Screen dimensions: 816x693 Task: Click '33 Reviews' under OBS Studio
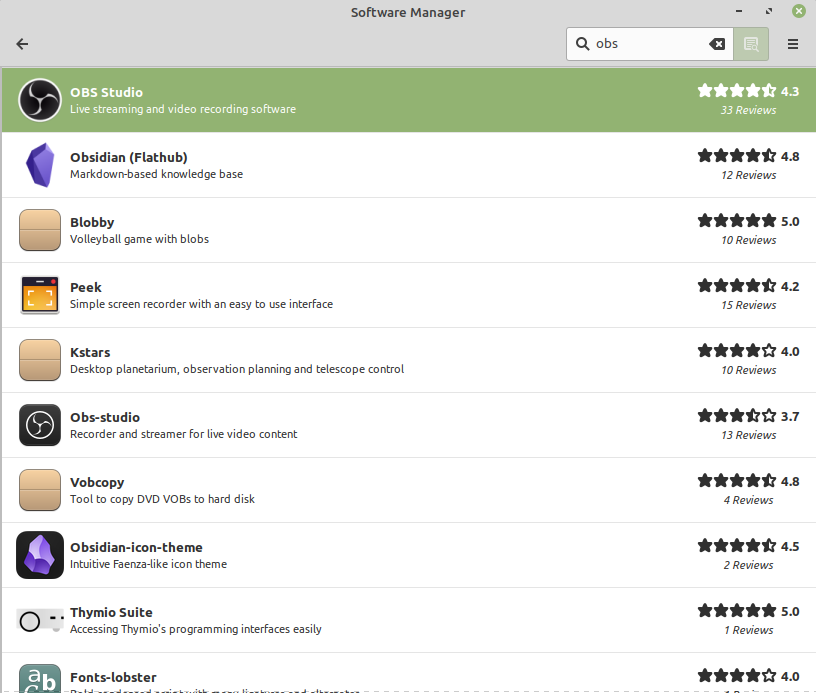pos(748,110)
